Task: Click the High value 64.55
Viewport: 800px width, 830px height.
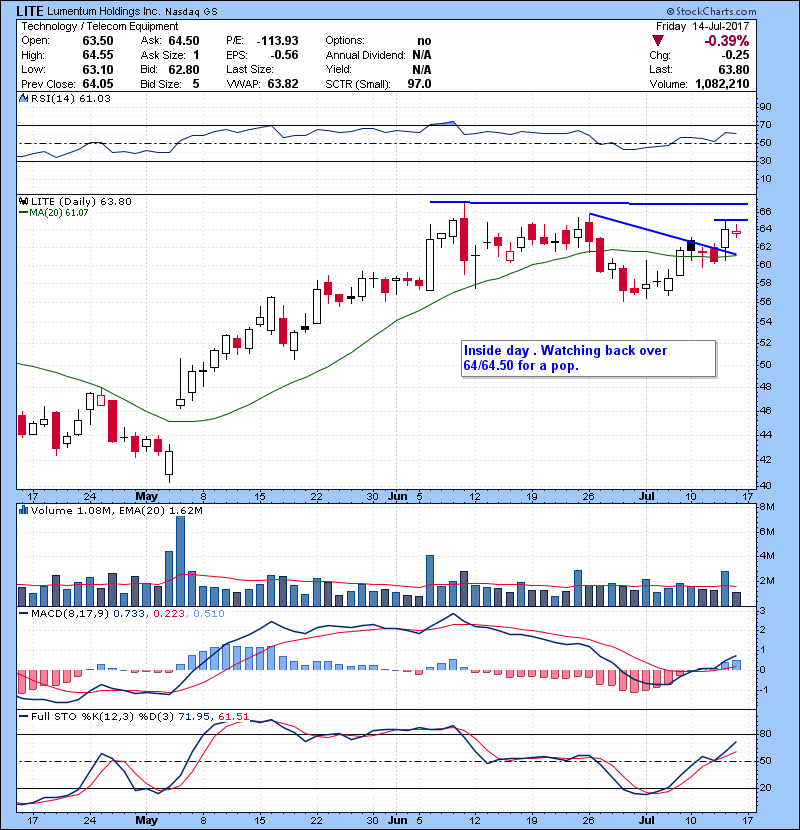Action: [x=97, y=55]
